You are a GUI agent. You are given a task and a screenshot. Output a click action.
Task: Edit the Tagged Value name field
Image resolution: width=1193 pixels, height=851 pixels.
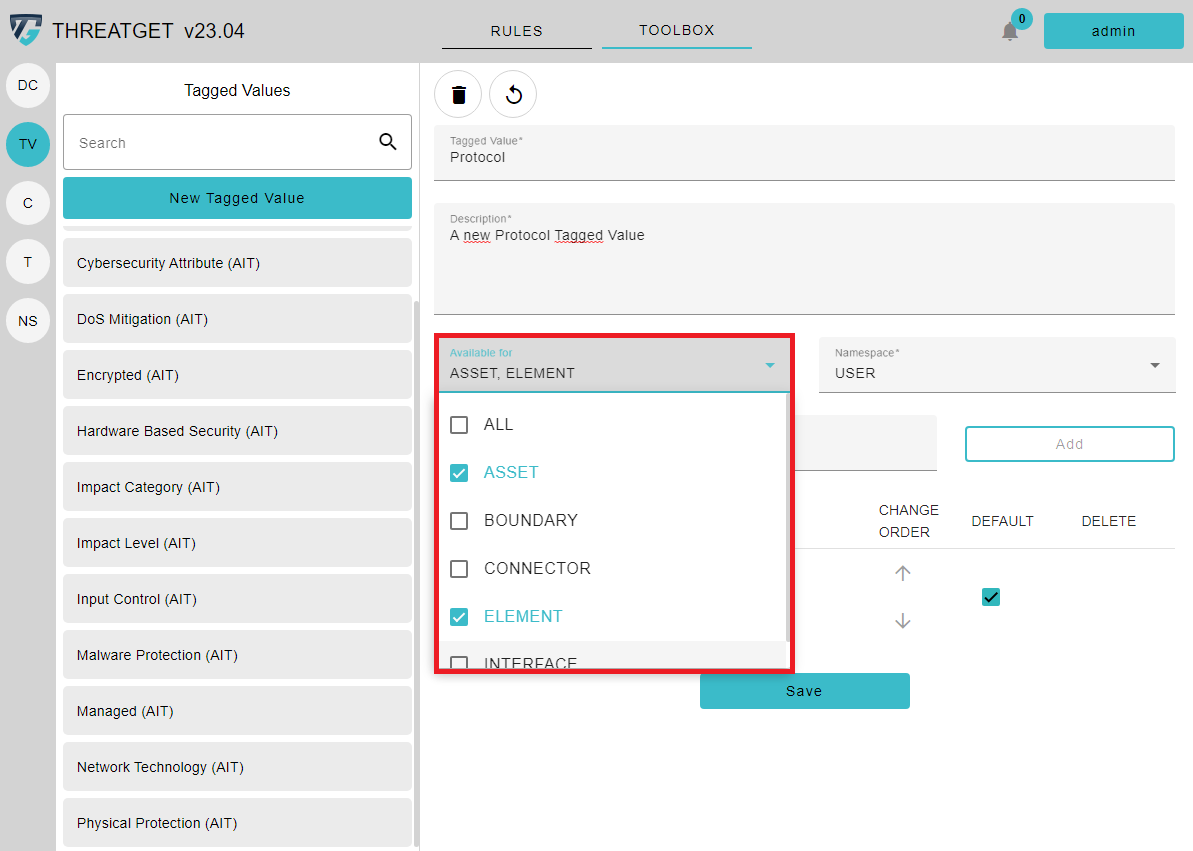coord(804,153)
